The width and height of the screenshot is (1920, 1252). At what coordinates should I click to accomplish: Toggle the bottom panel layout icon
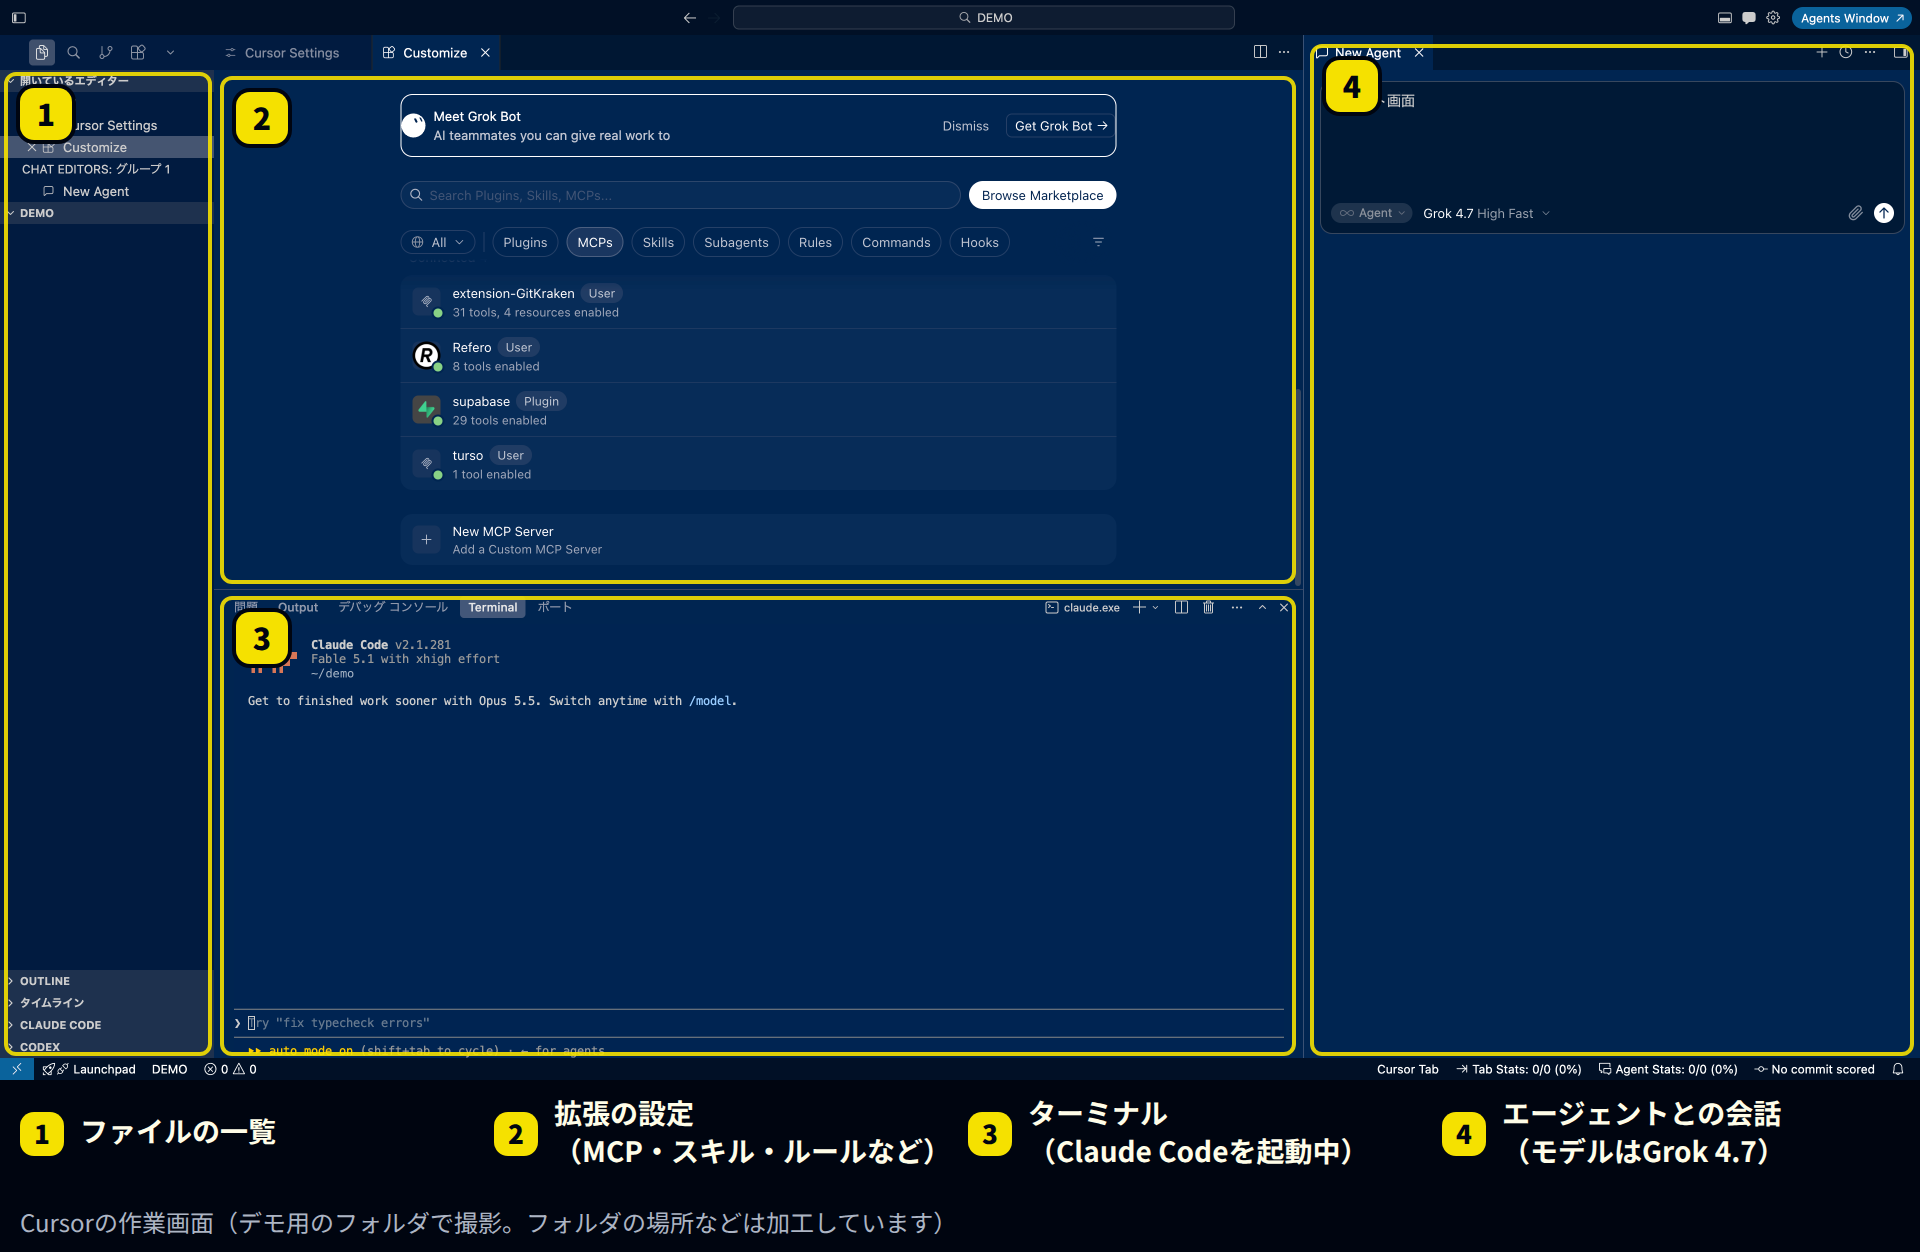[x=1724, y=17]
